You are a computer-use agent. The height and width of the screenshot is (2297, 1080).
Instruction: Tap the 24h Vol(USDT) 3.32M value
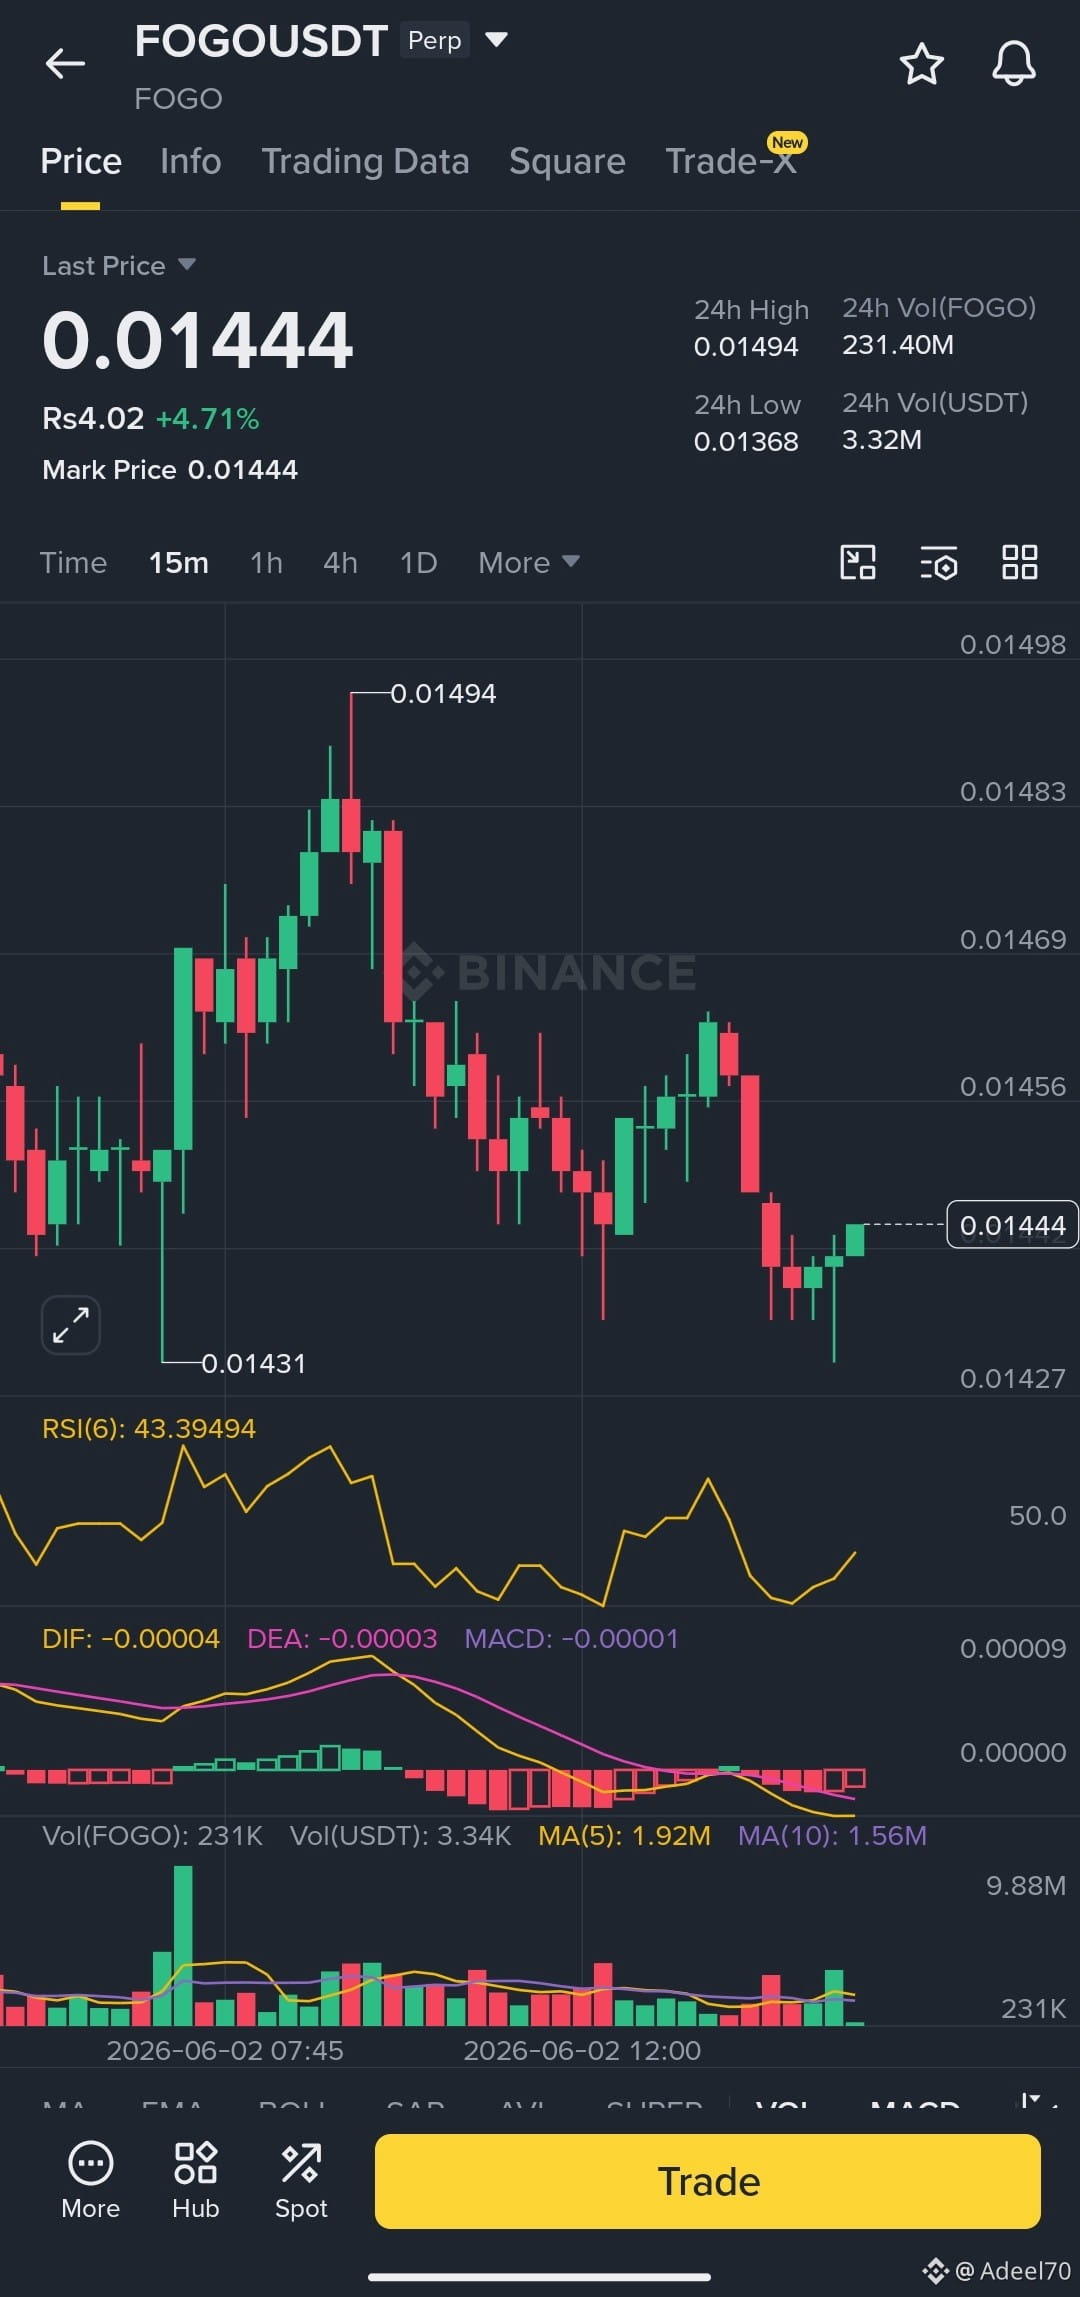pos(882,440)
